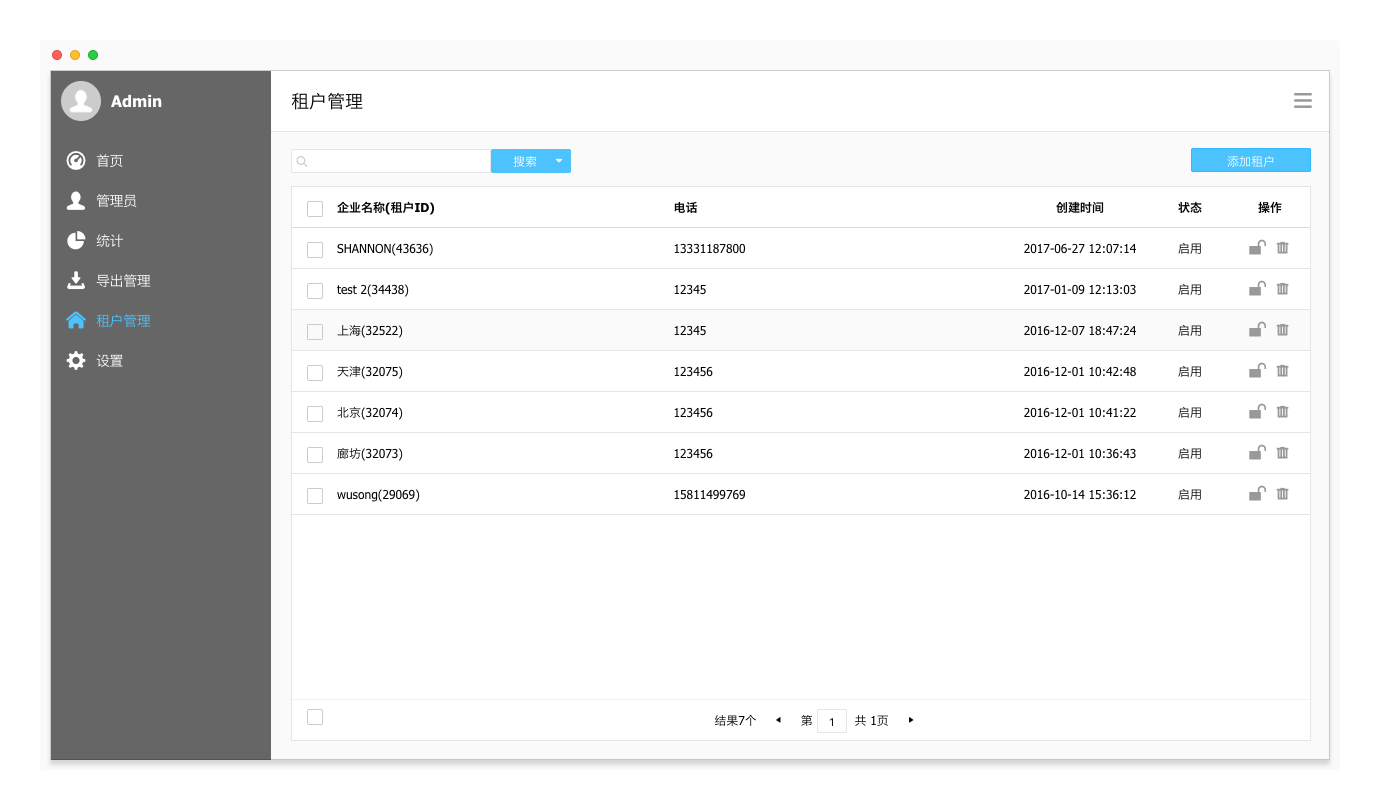Click the 电话 column header
Screen dimensions: 1380x810
pyautogui.click(x=686, y=208)
